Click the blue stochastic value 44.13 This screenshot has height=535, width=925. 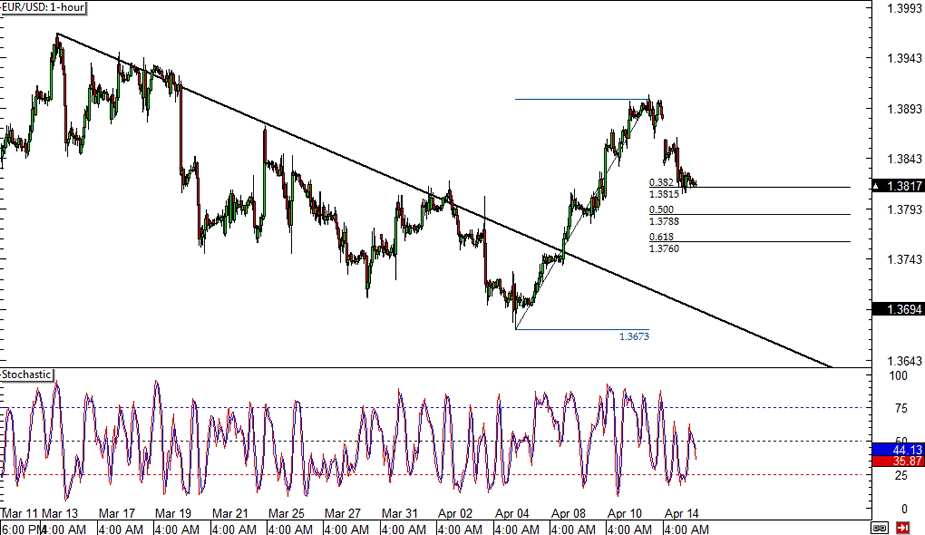(898, 450)
